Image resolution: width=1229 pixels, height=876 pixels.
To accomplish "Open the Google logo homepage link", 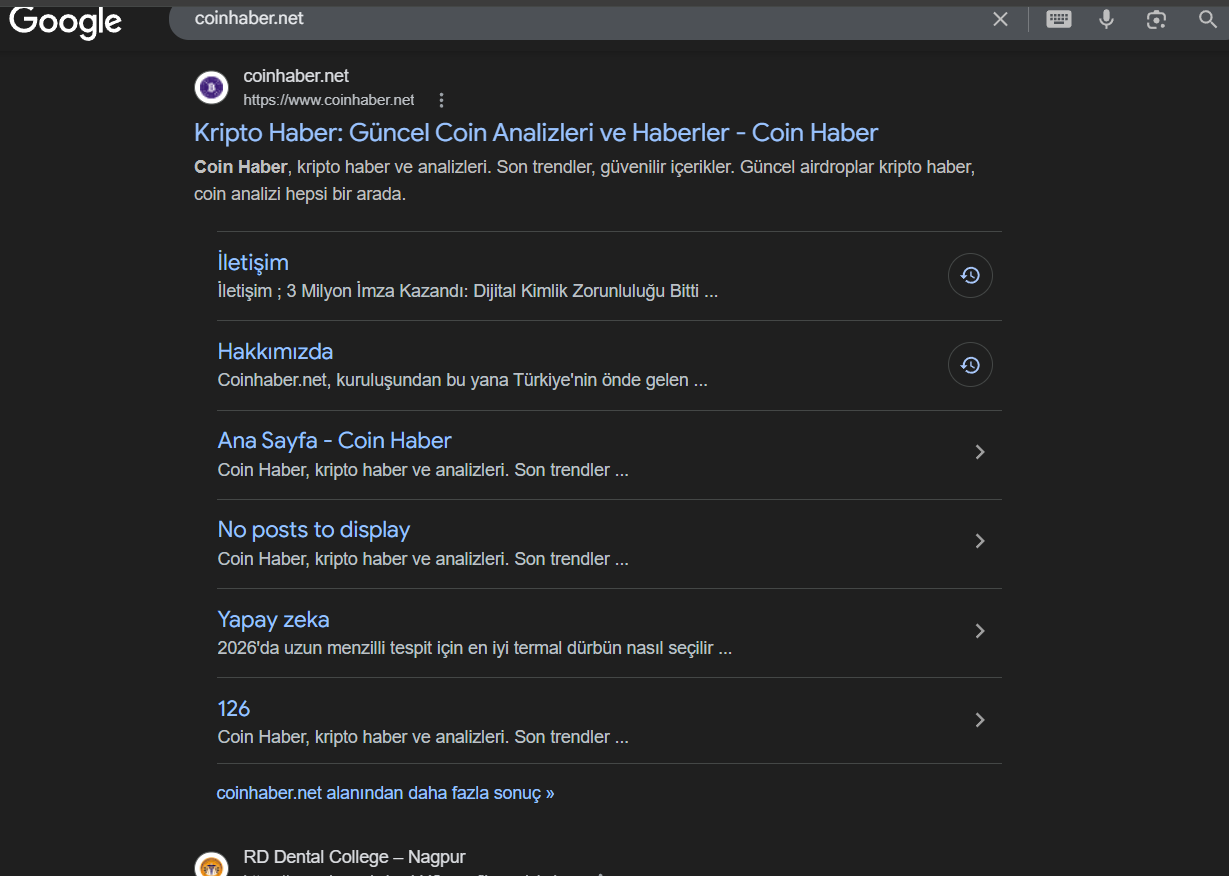I will coord(65,20).
